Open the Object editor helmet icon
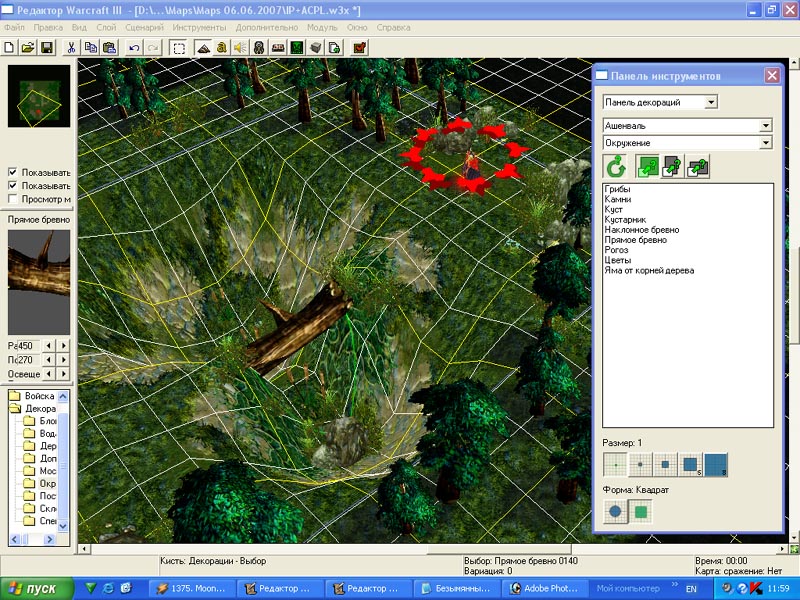Viewport: 800px width, 600px height. point(259,48)
